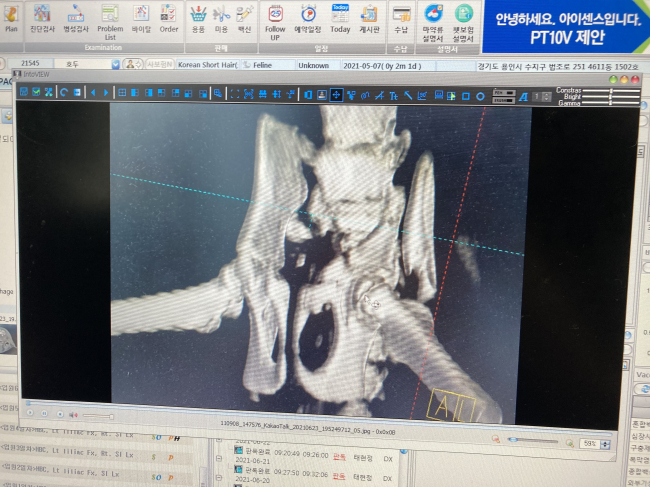
Task: Open 수납 payment button
Action: point(401,19)
